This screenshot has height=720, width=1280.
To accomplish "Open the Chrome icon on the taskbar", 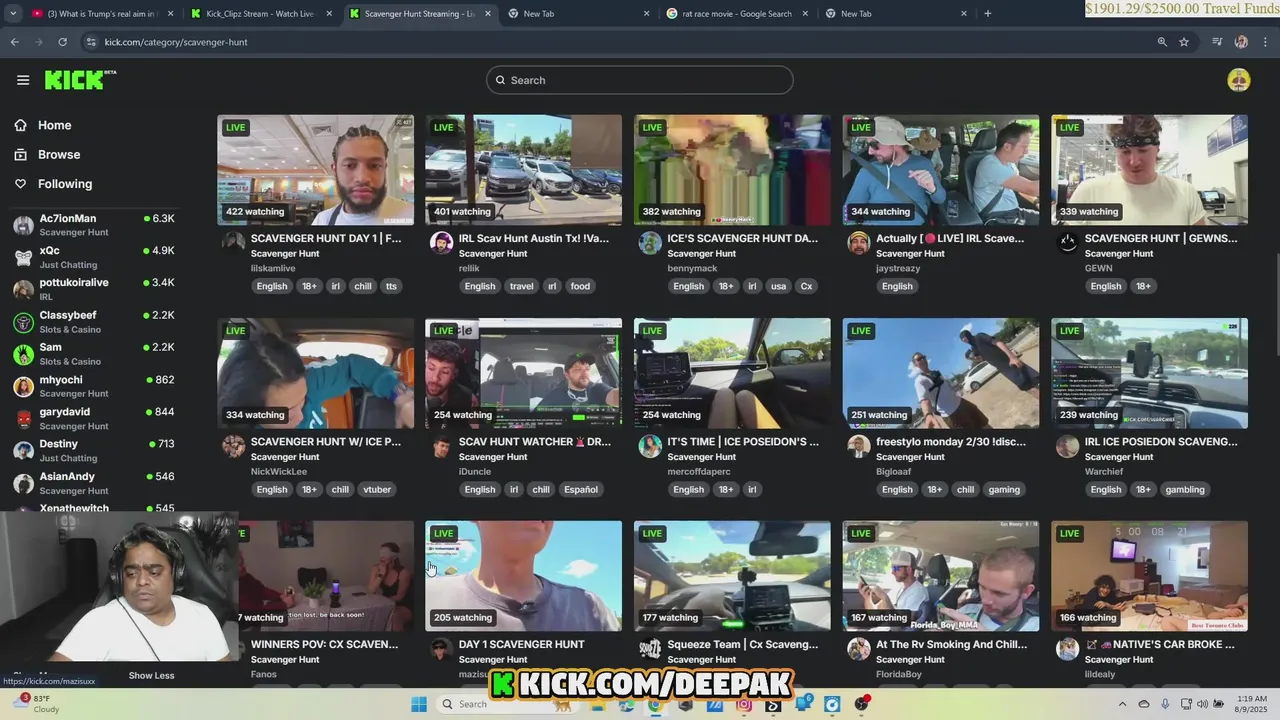I will [654, 704].
